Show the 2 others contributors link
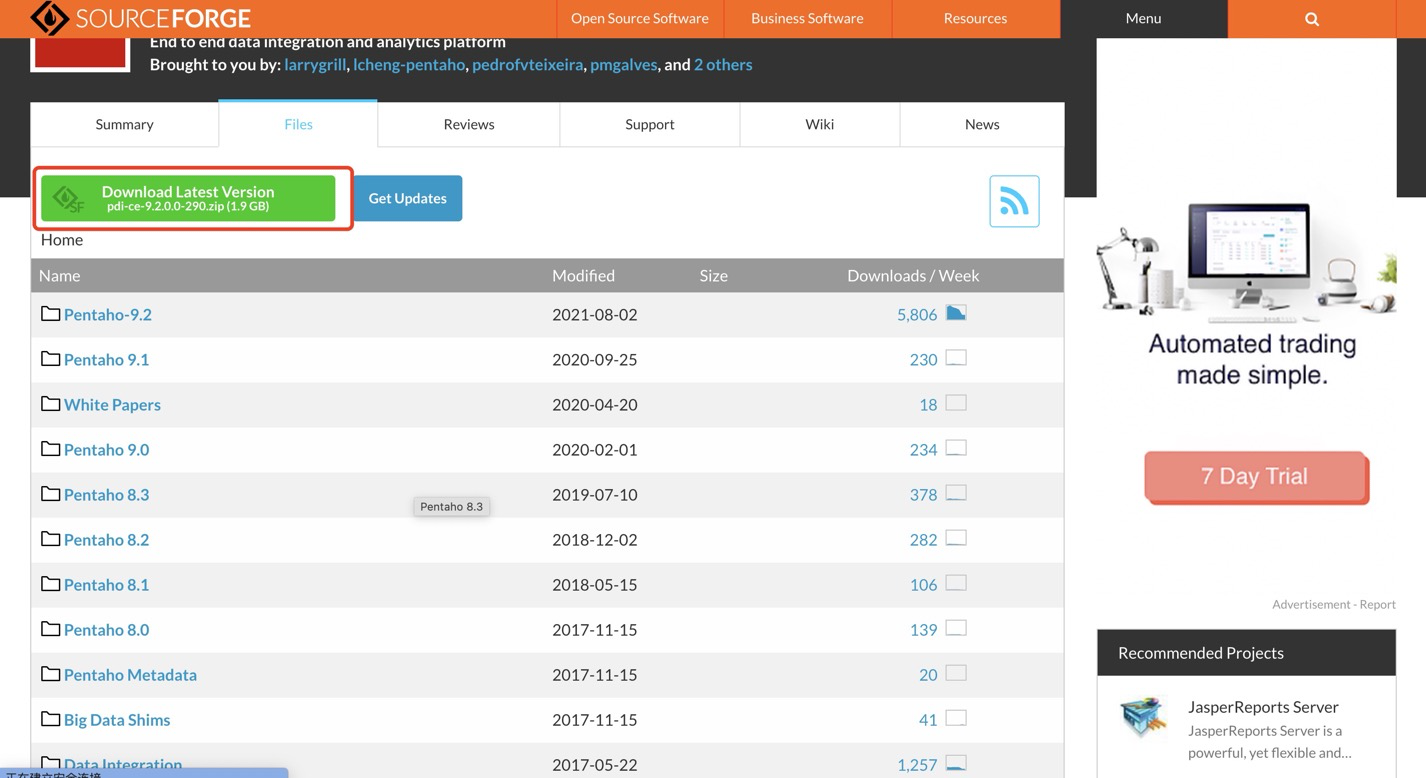 [723, 64]
